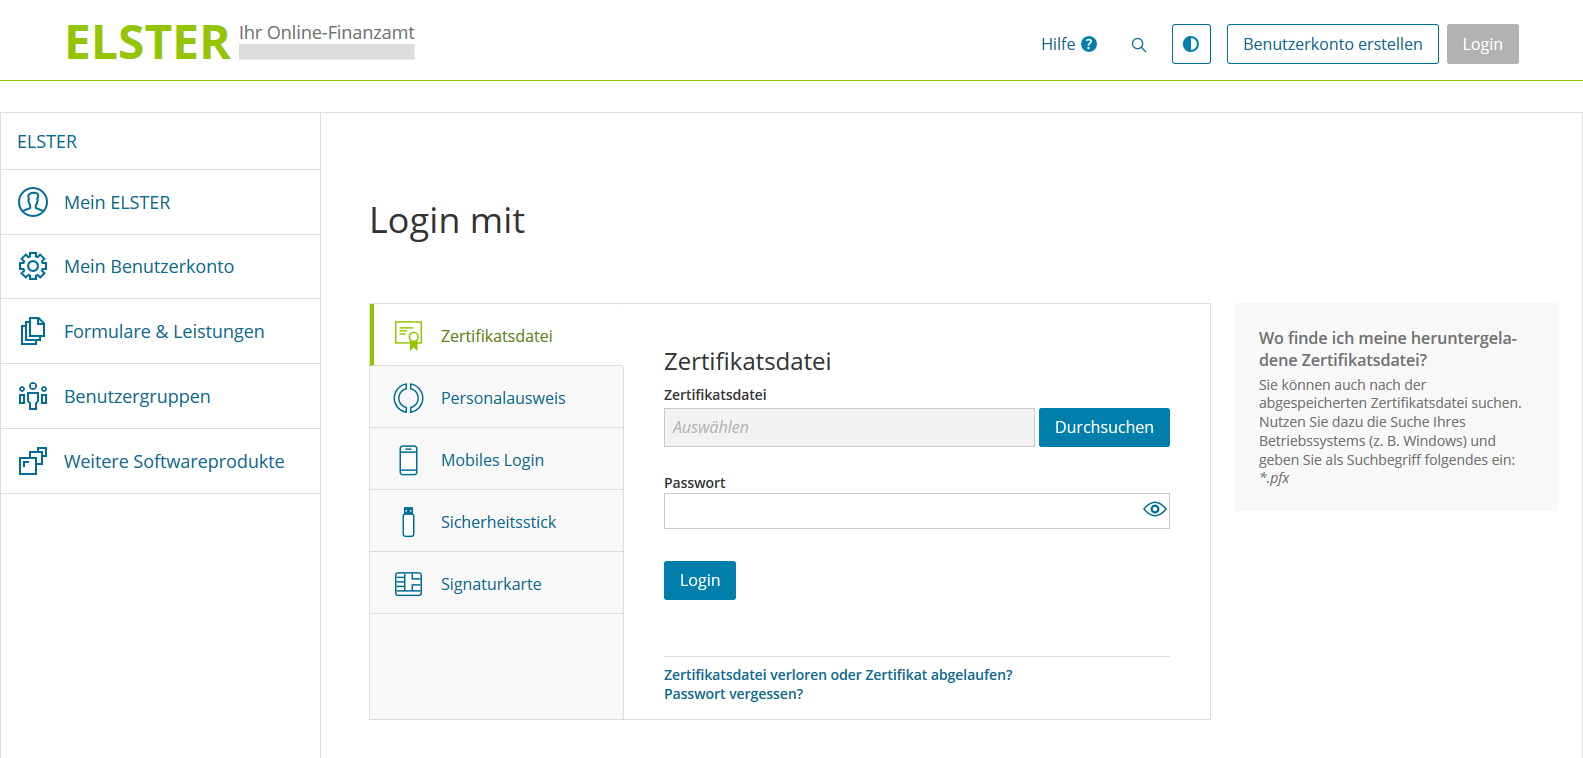Open the Signaturkarte login tab
Screen dimensions: 1583x758
click(490, 584)
